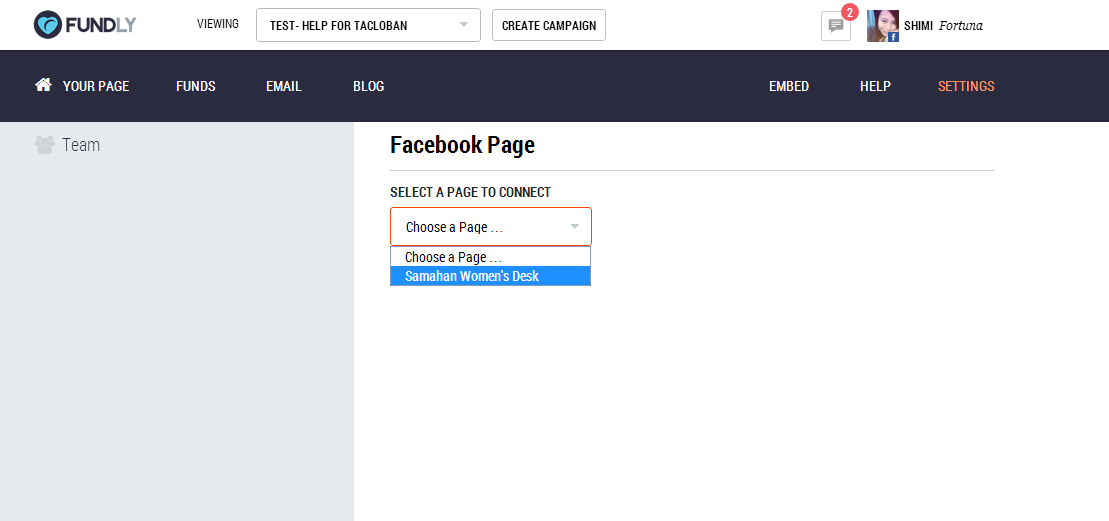Open the messages notification icon

836,26
